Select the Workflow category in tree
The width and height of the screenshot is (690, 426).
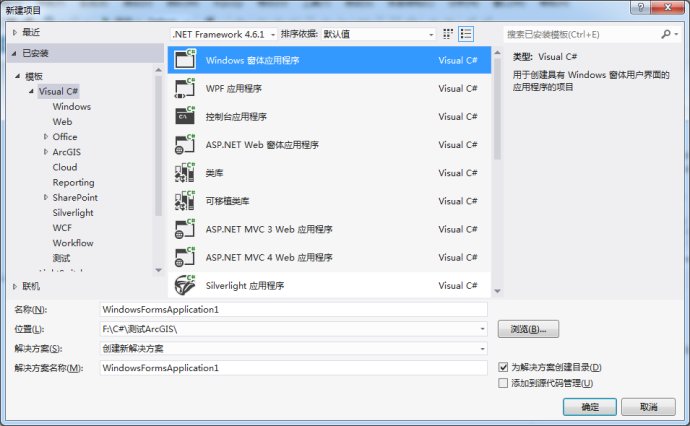coord(73,243)
